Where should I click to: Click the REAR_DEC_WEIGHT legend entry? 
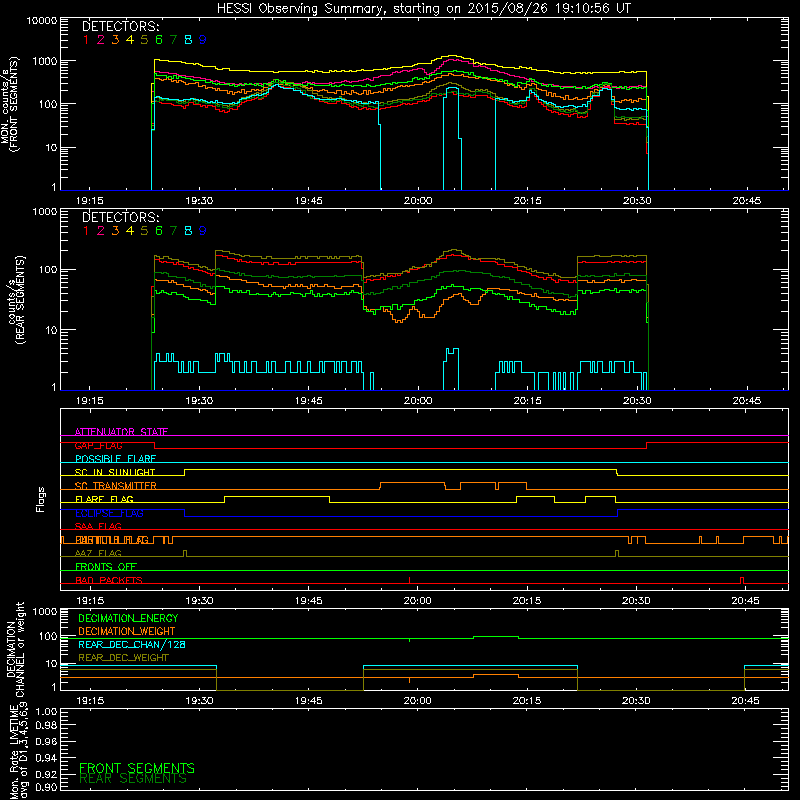point(123,658)
